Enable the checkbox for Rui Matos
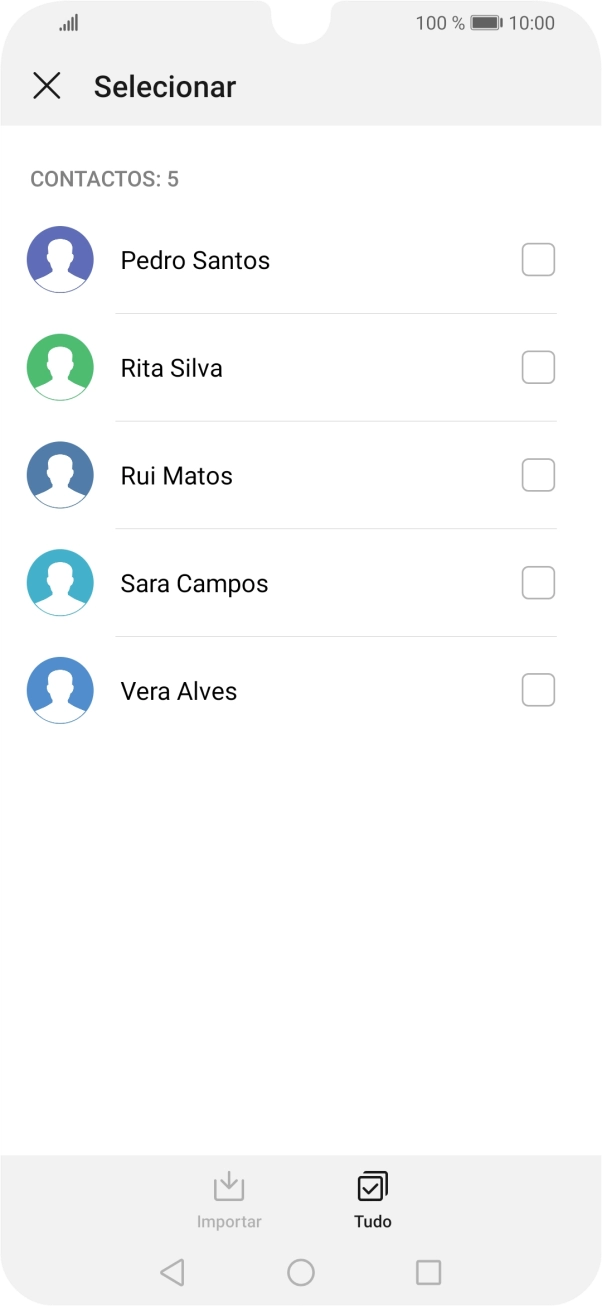Viewport: 602px width, 1306px height. coord(538,475)
